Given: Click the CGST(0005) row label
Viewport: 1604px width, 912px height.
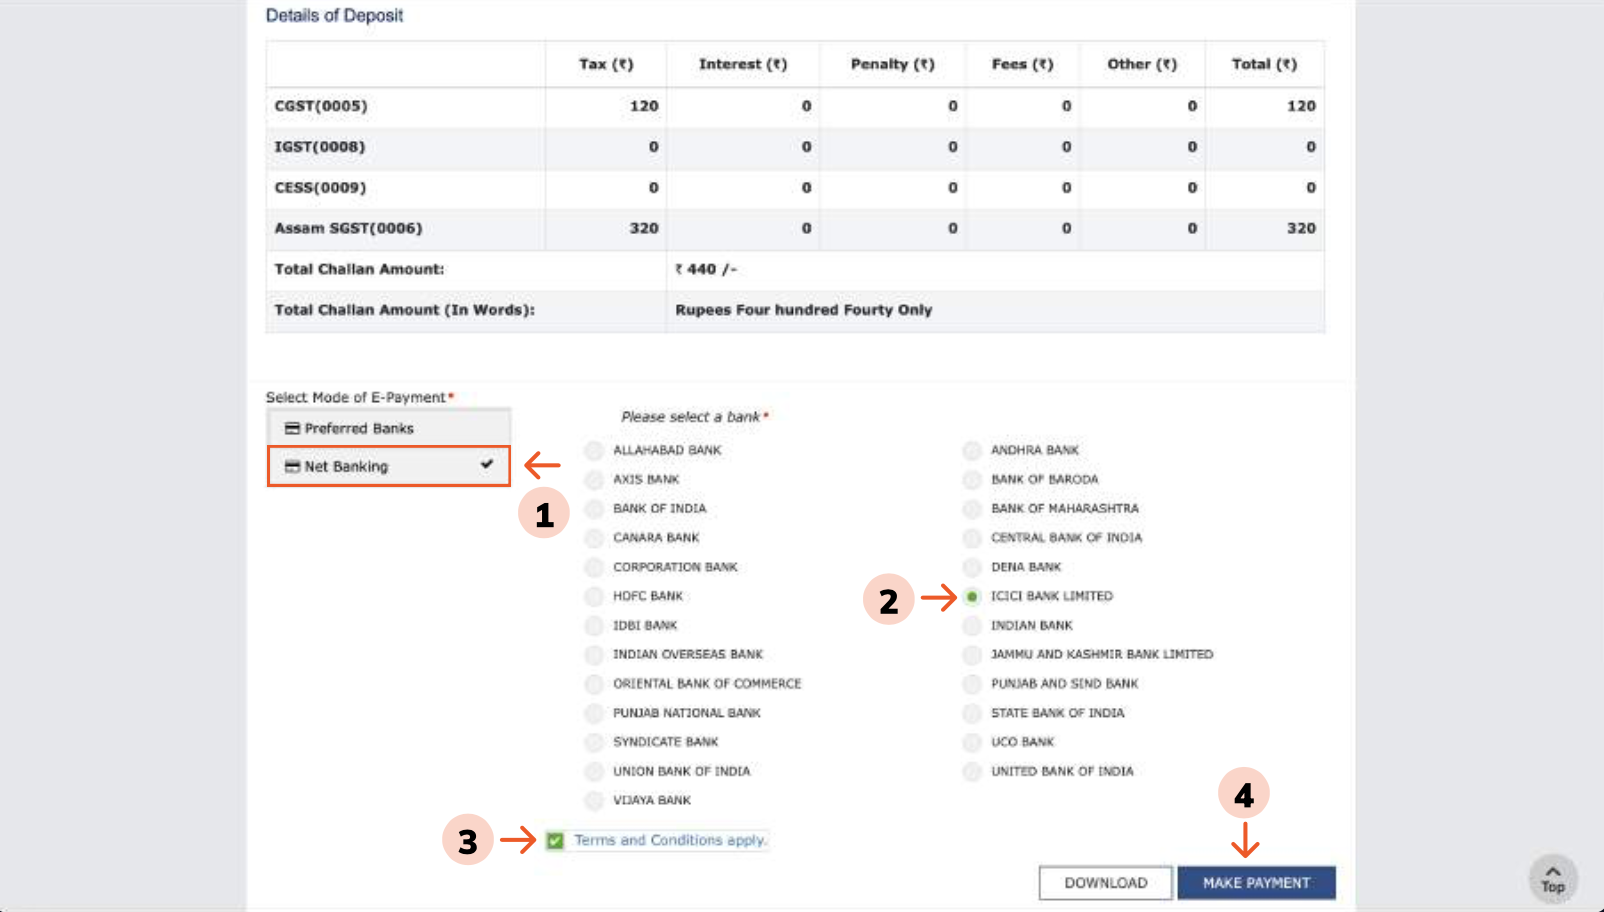Looking at the screenshot, I should pyautogui.click(x=321, y=106).
